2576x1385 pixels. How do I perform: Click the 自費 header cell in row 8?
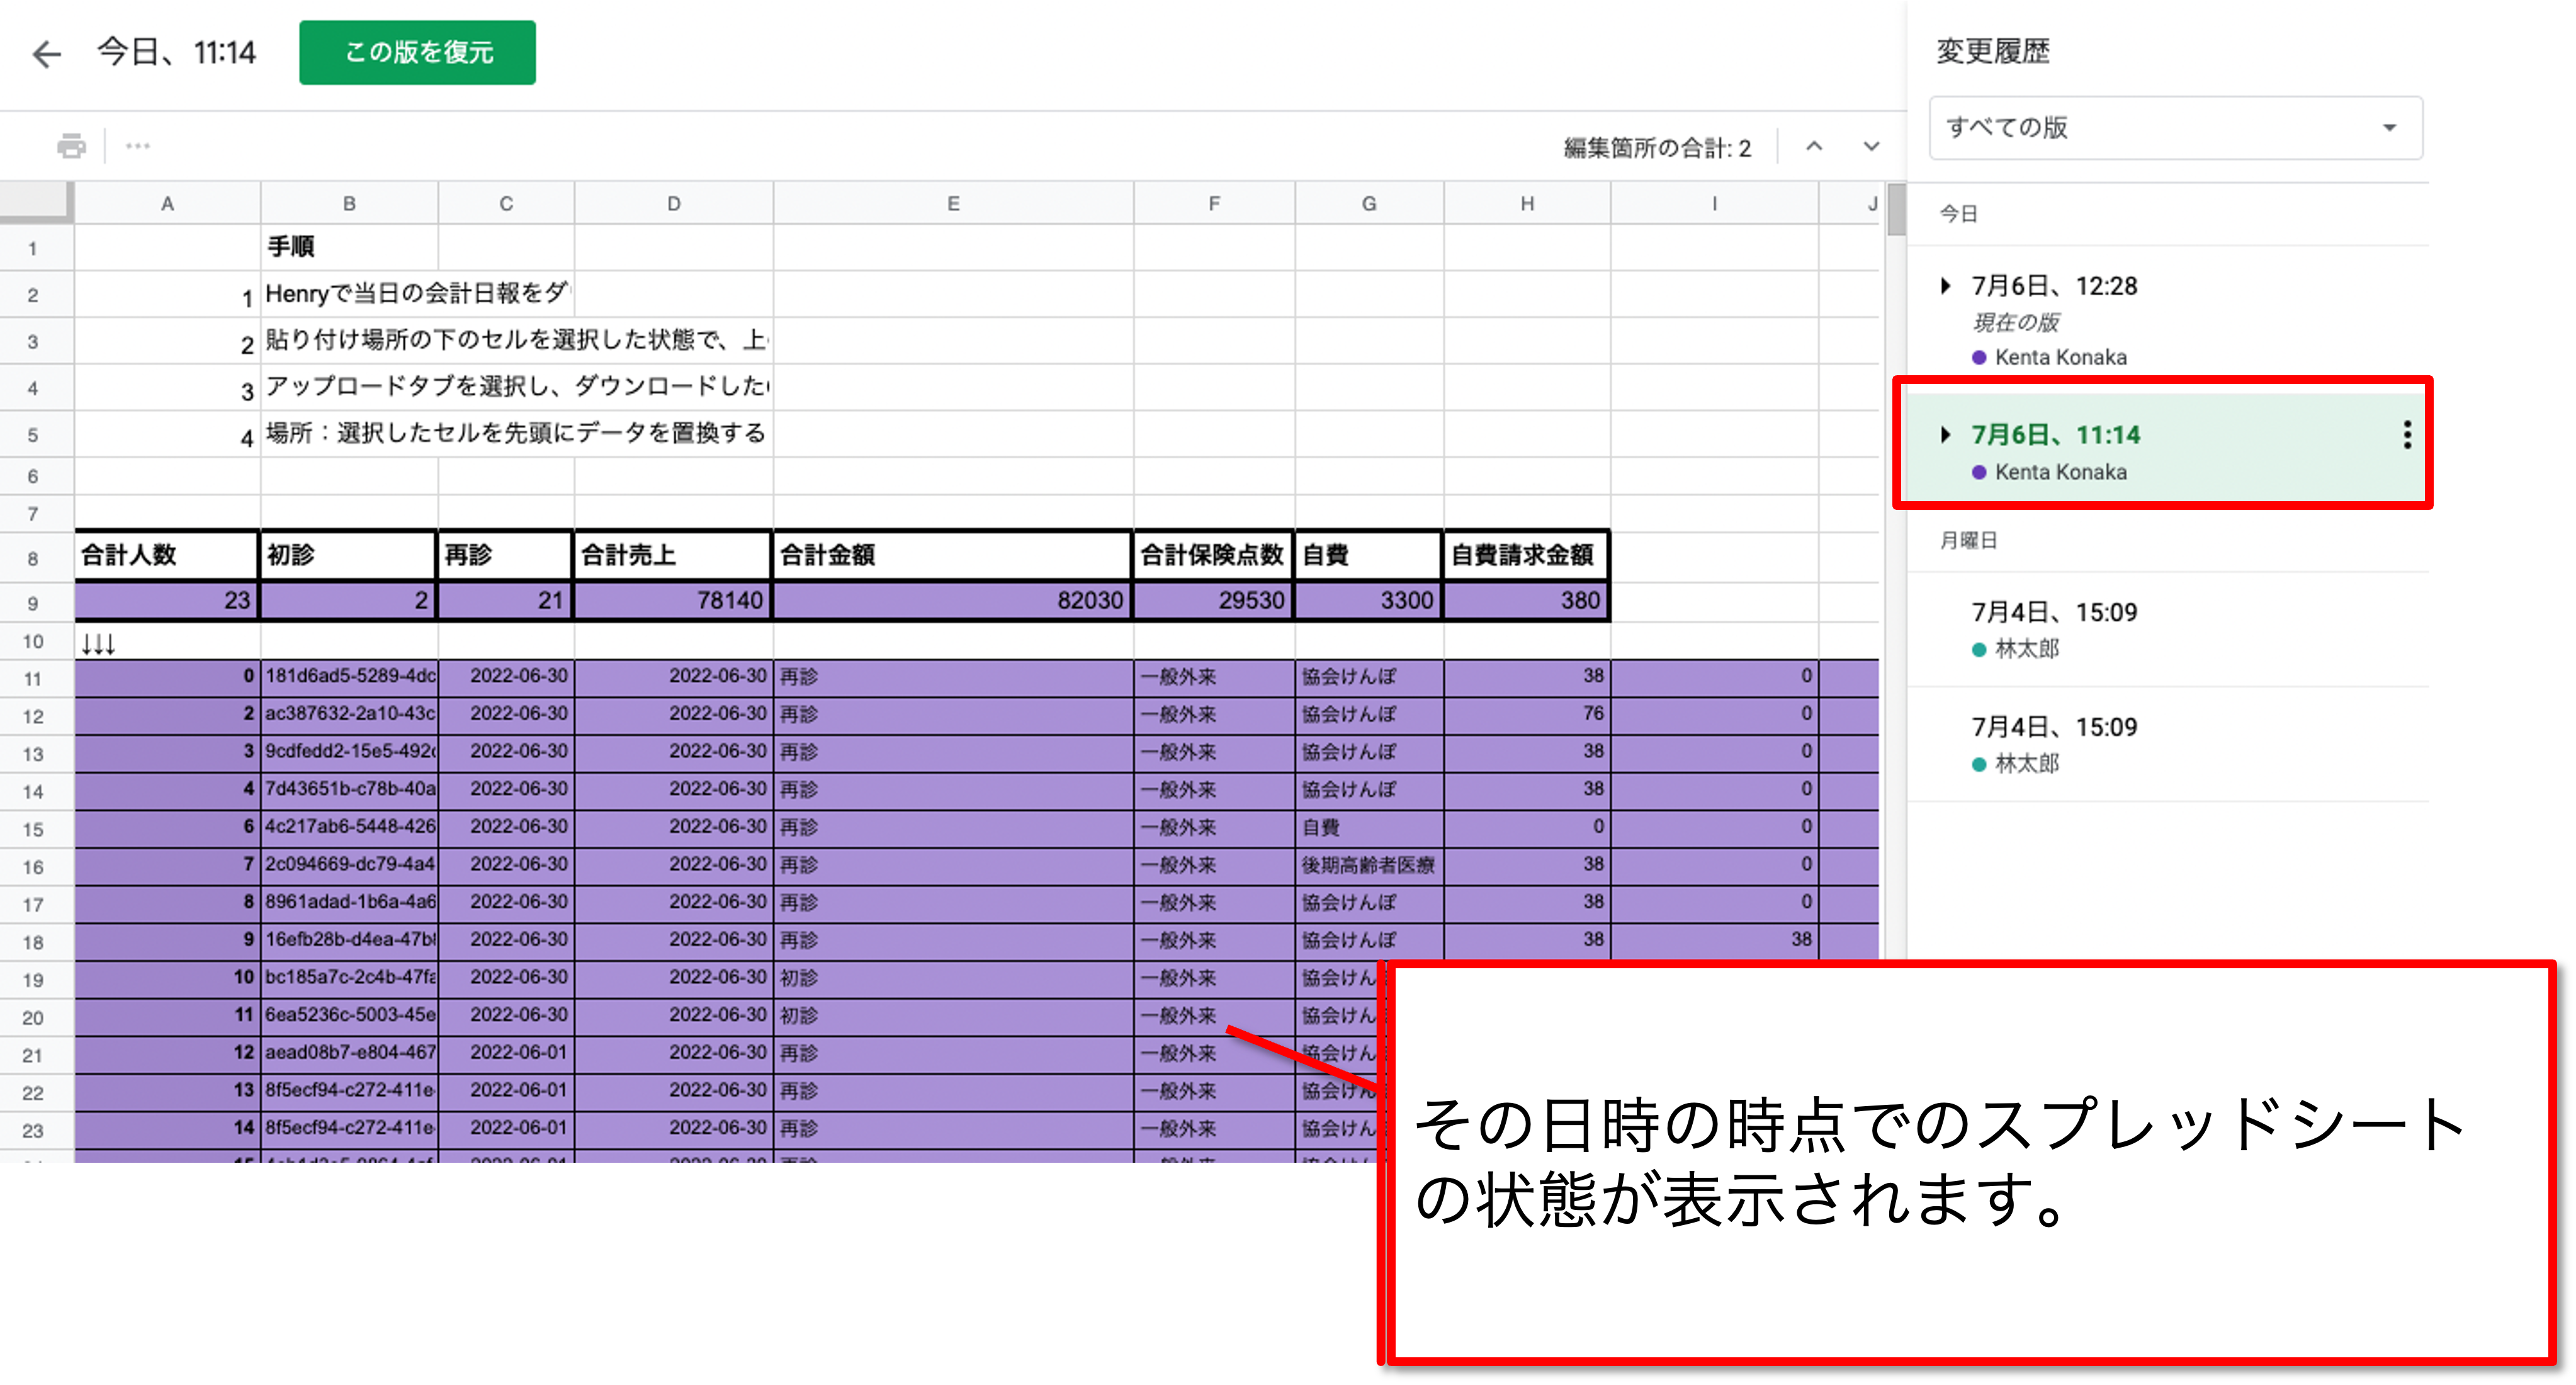point(1369,555)
